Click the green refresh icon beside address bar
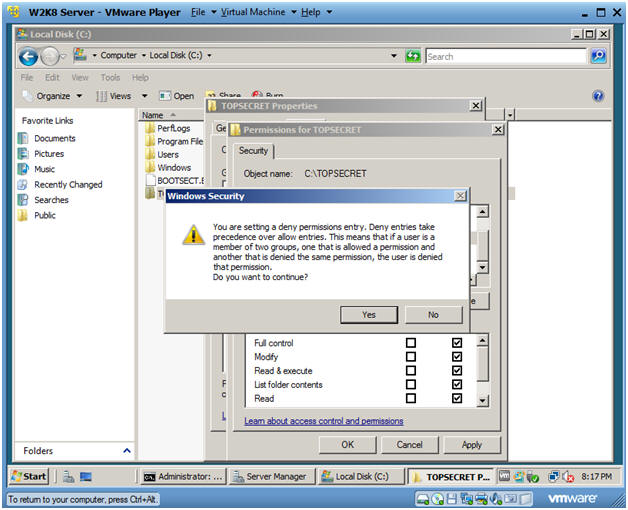 413,56
